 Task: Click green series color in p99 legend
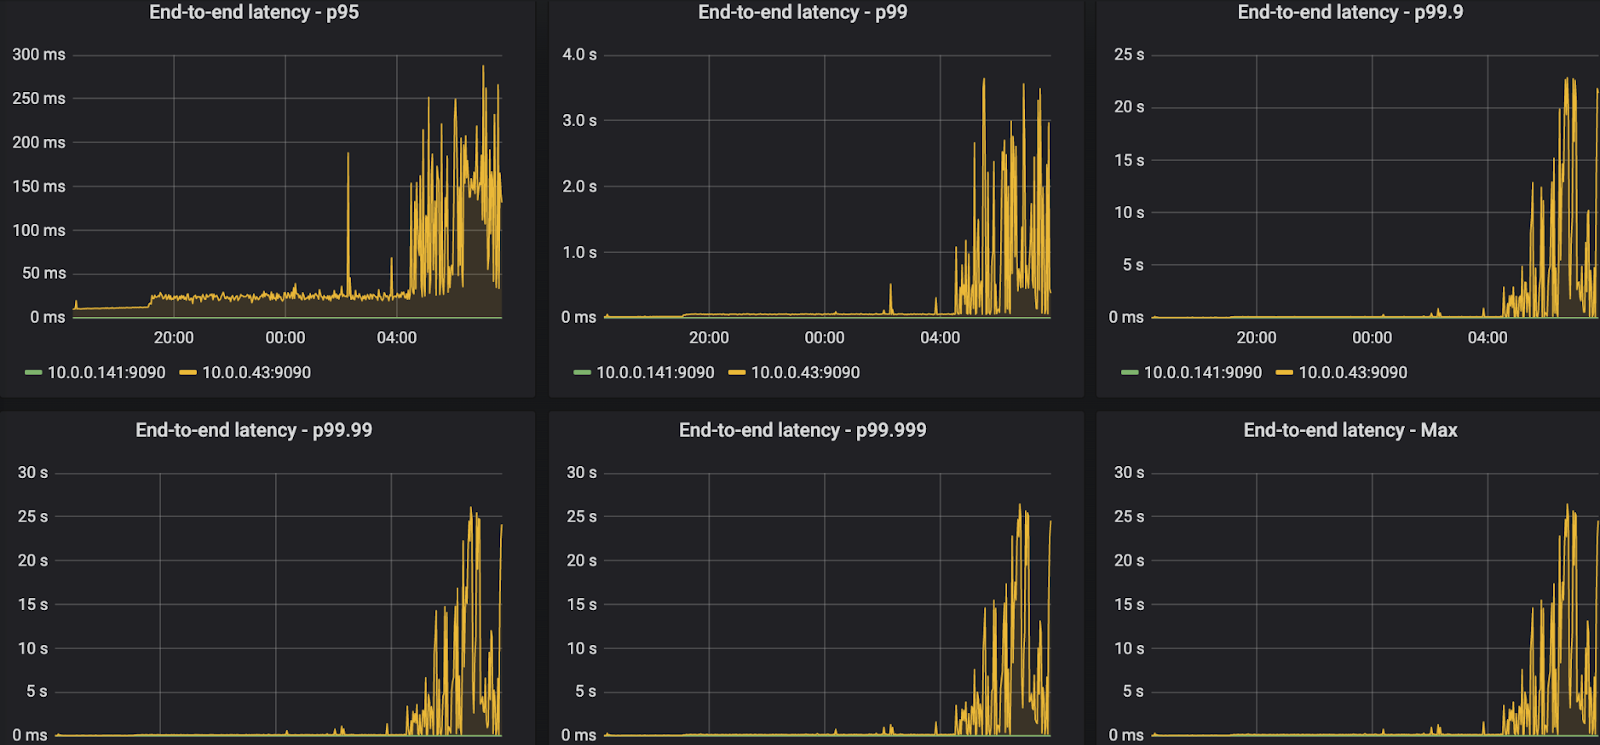[582, 373]
